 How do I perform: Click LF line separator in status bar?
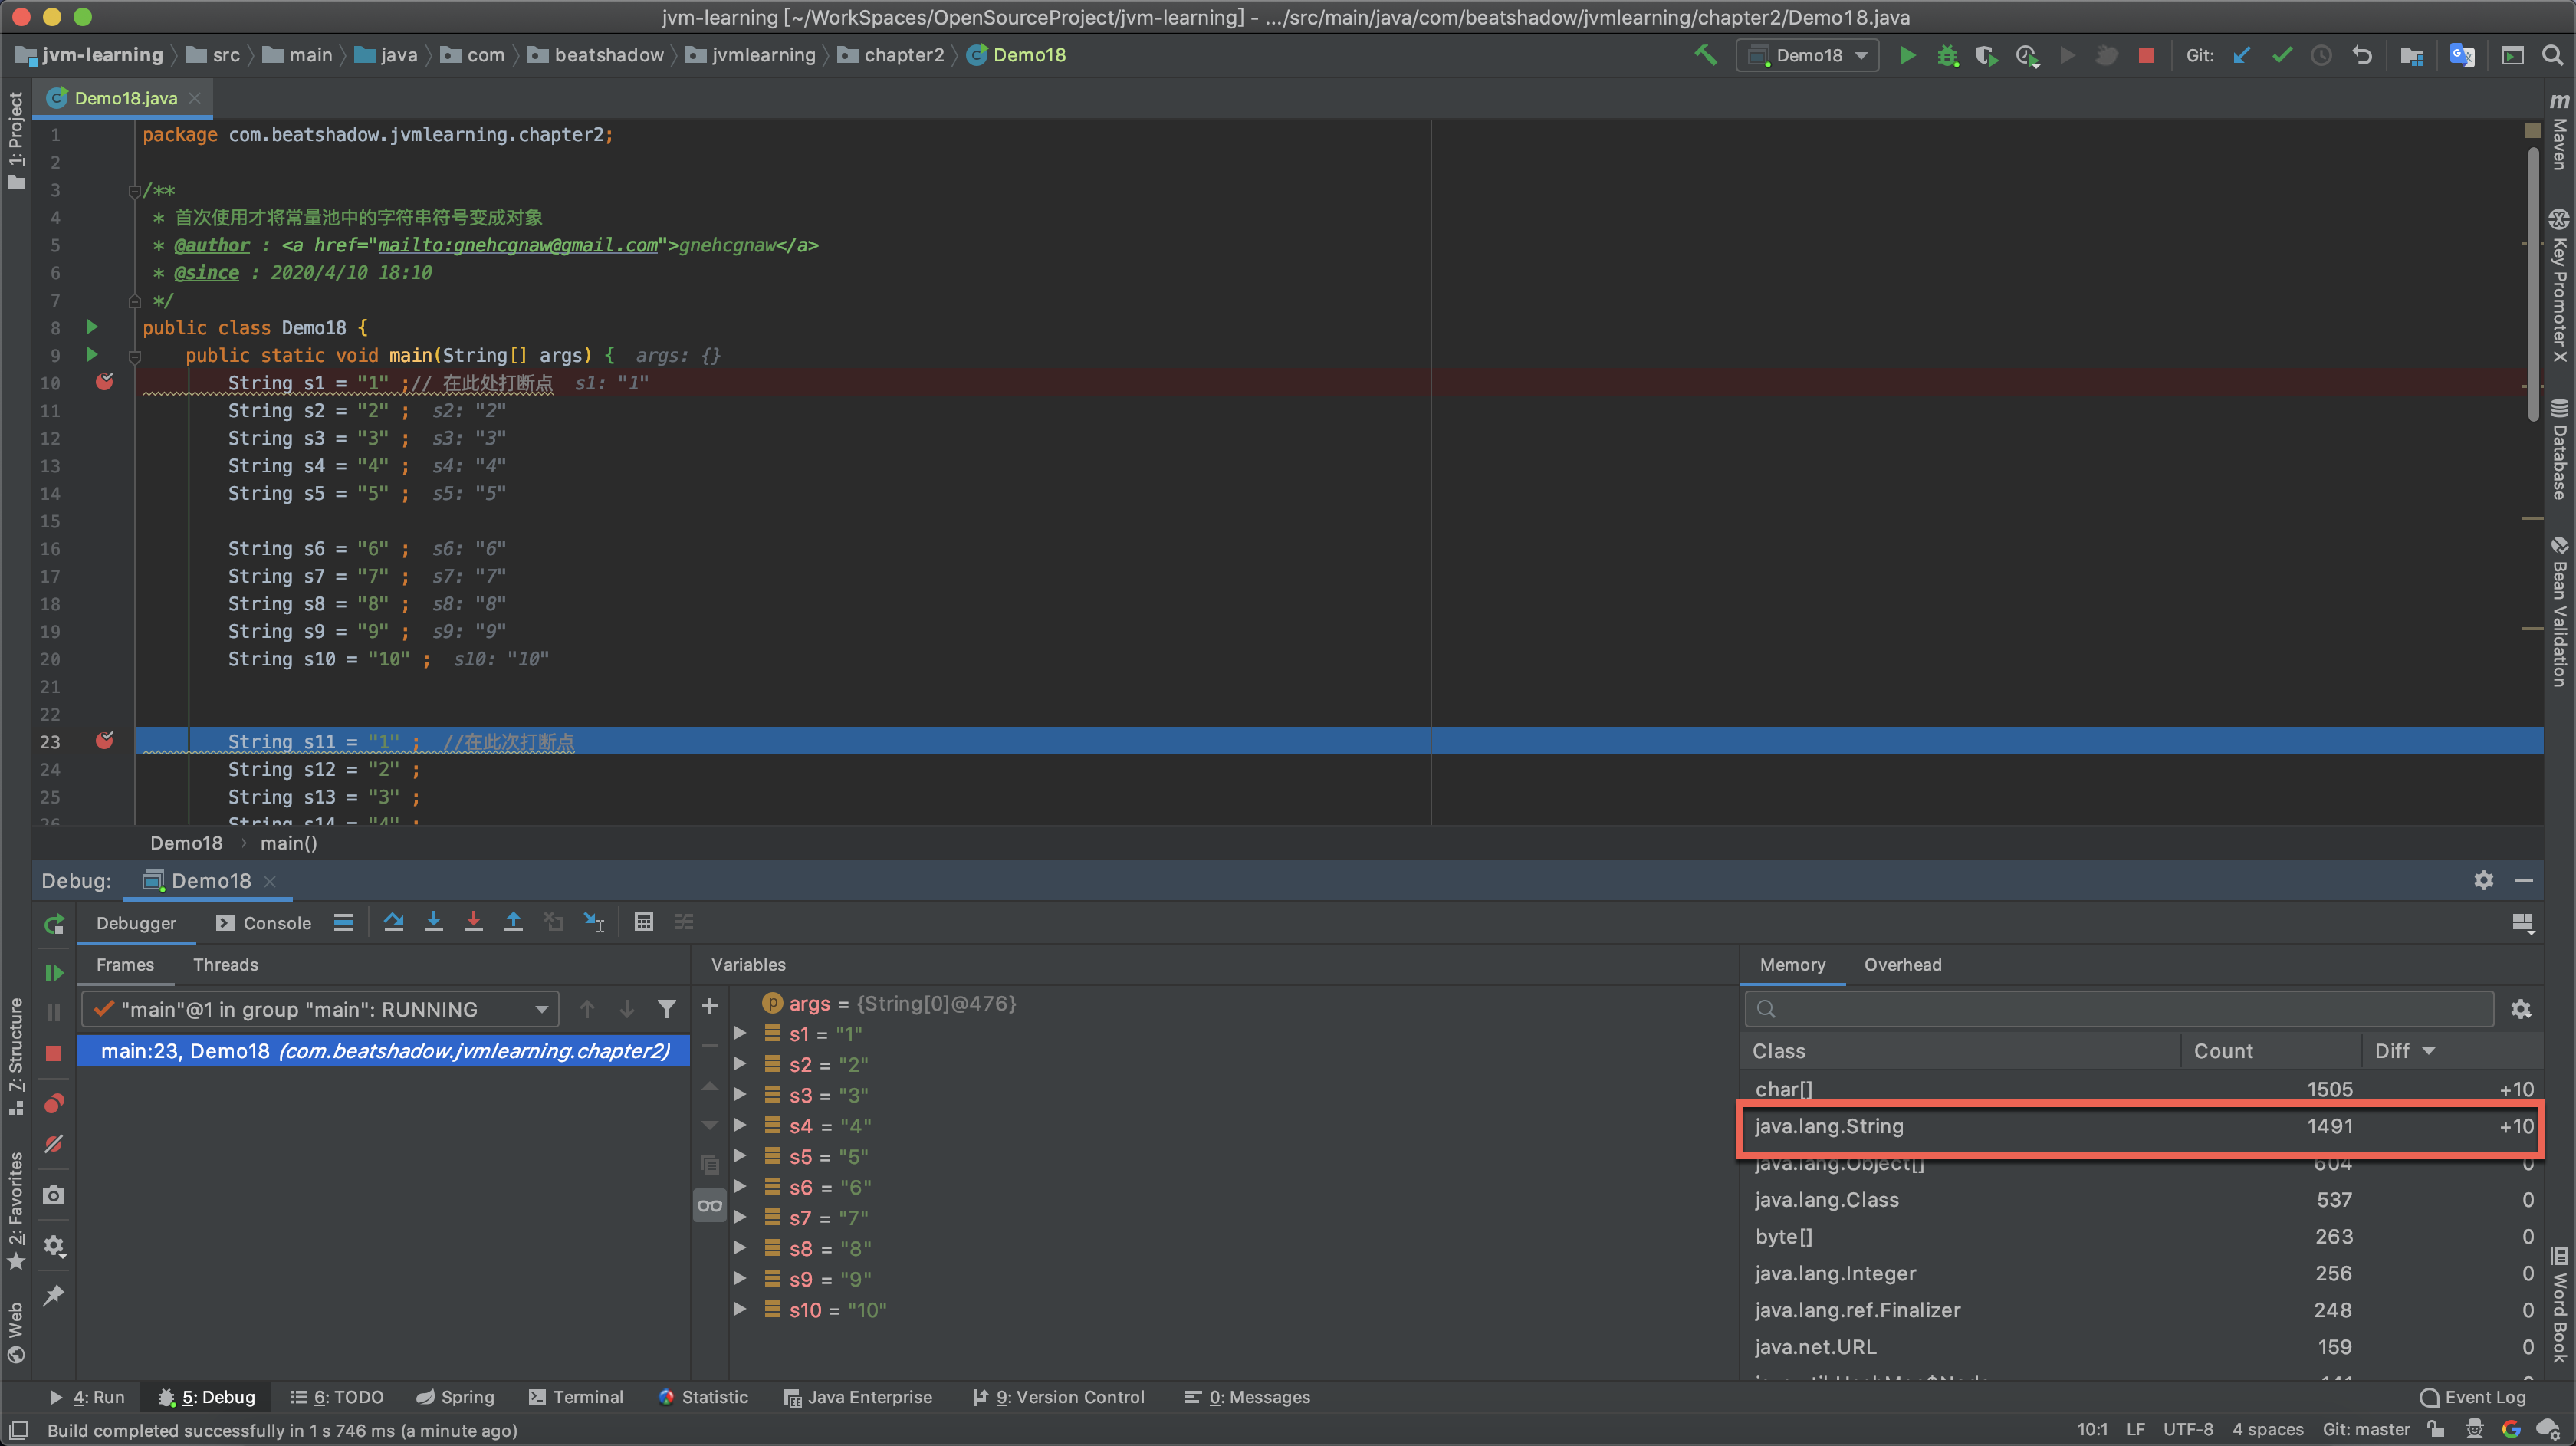point(2135,1430)
